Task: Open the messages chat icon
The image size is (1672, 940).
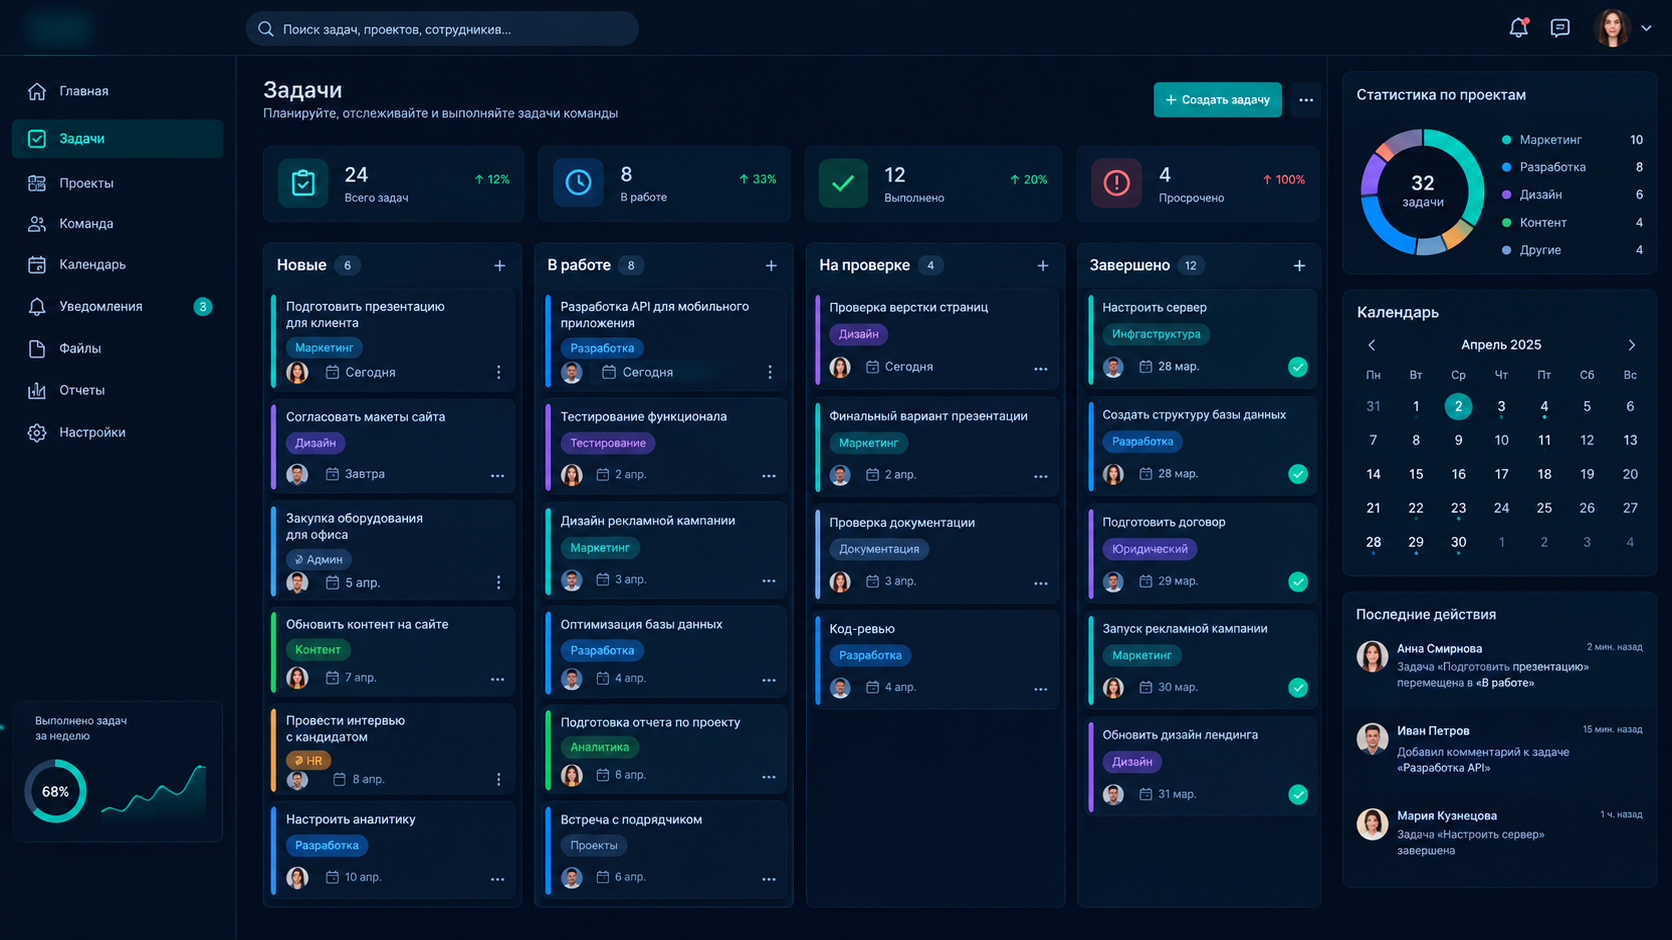Action: pos(1560,28)
